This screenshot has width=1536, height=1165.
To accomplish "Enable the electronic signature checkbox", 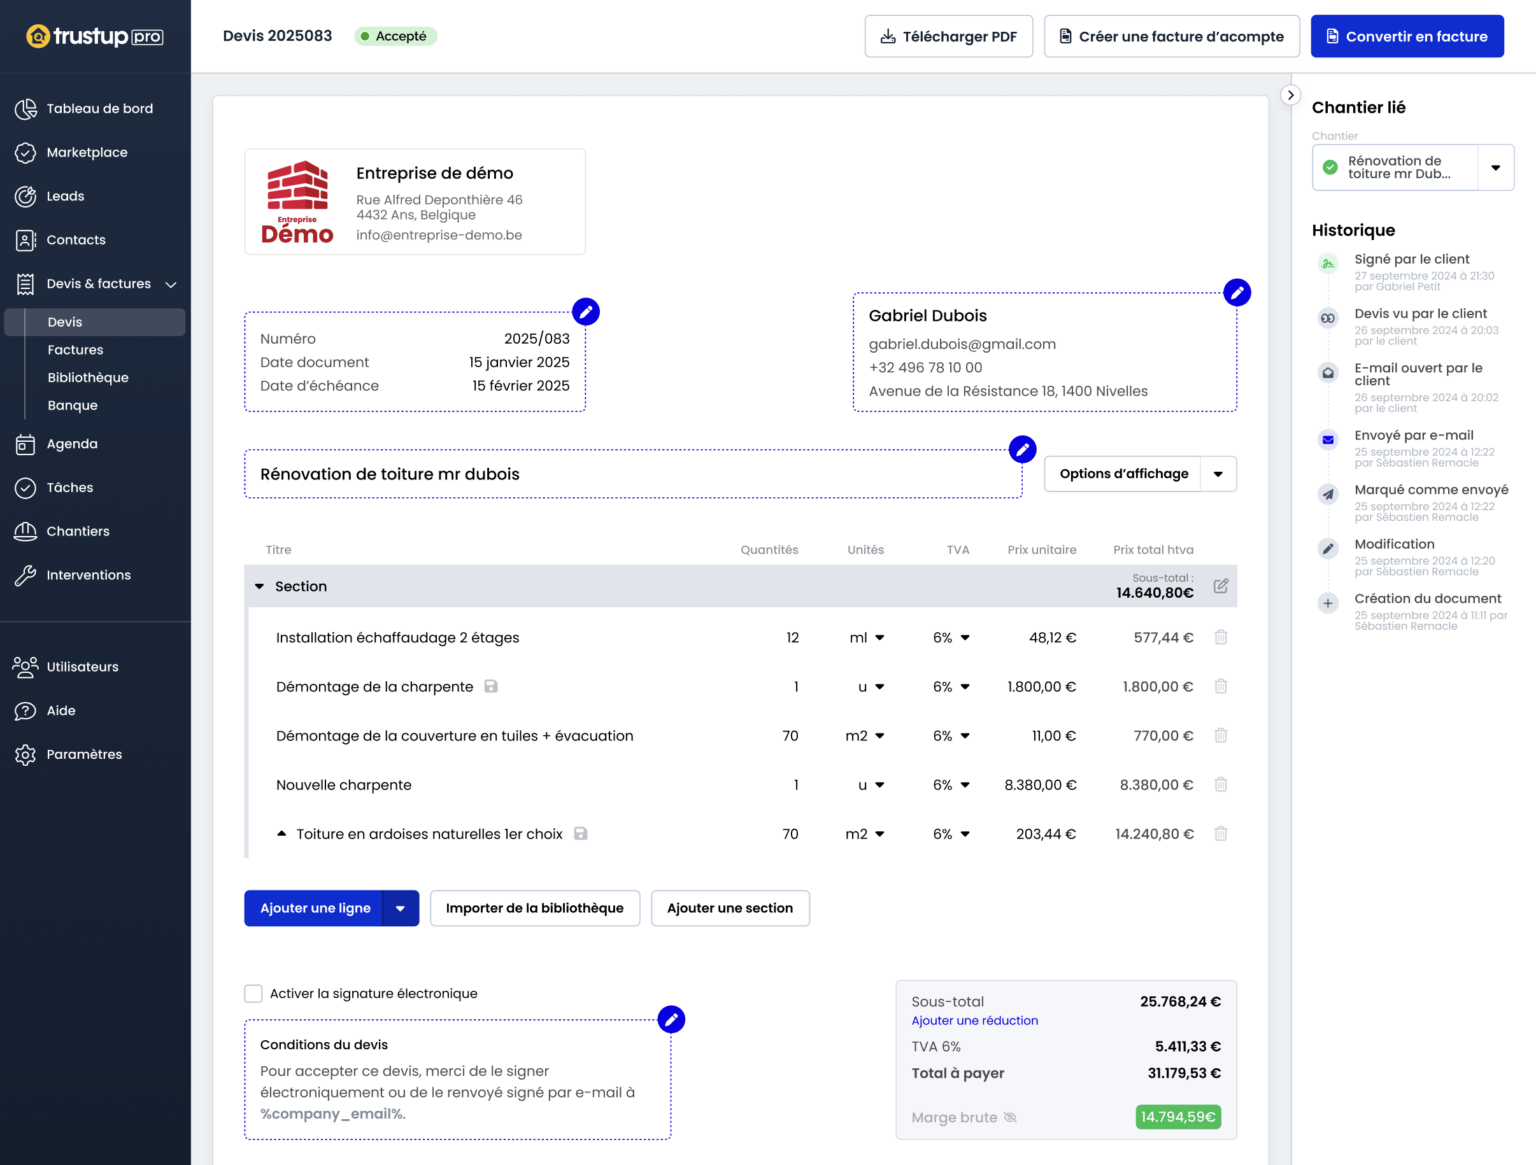I will pyautogui.click(x=254, y=994).
